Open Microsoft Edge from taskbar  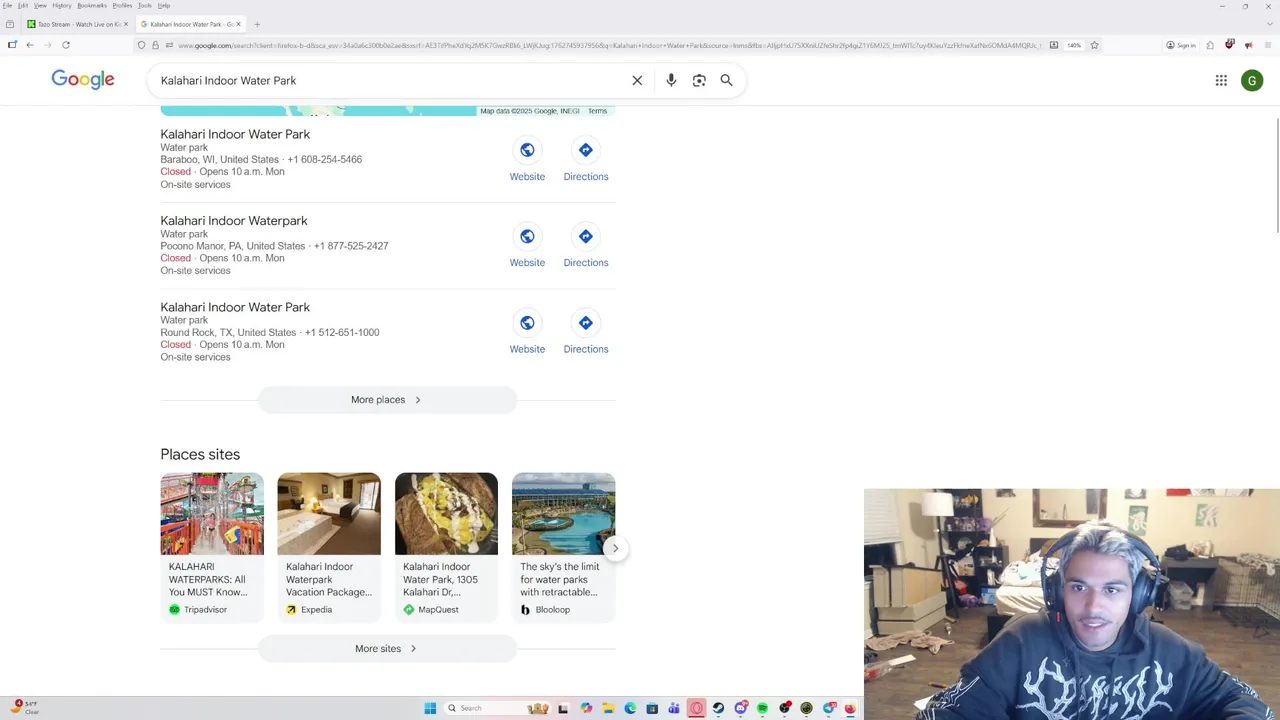click(630, 708)
